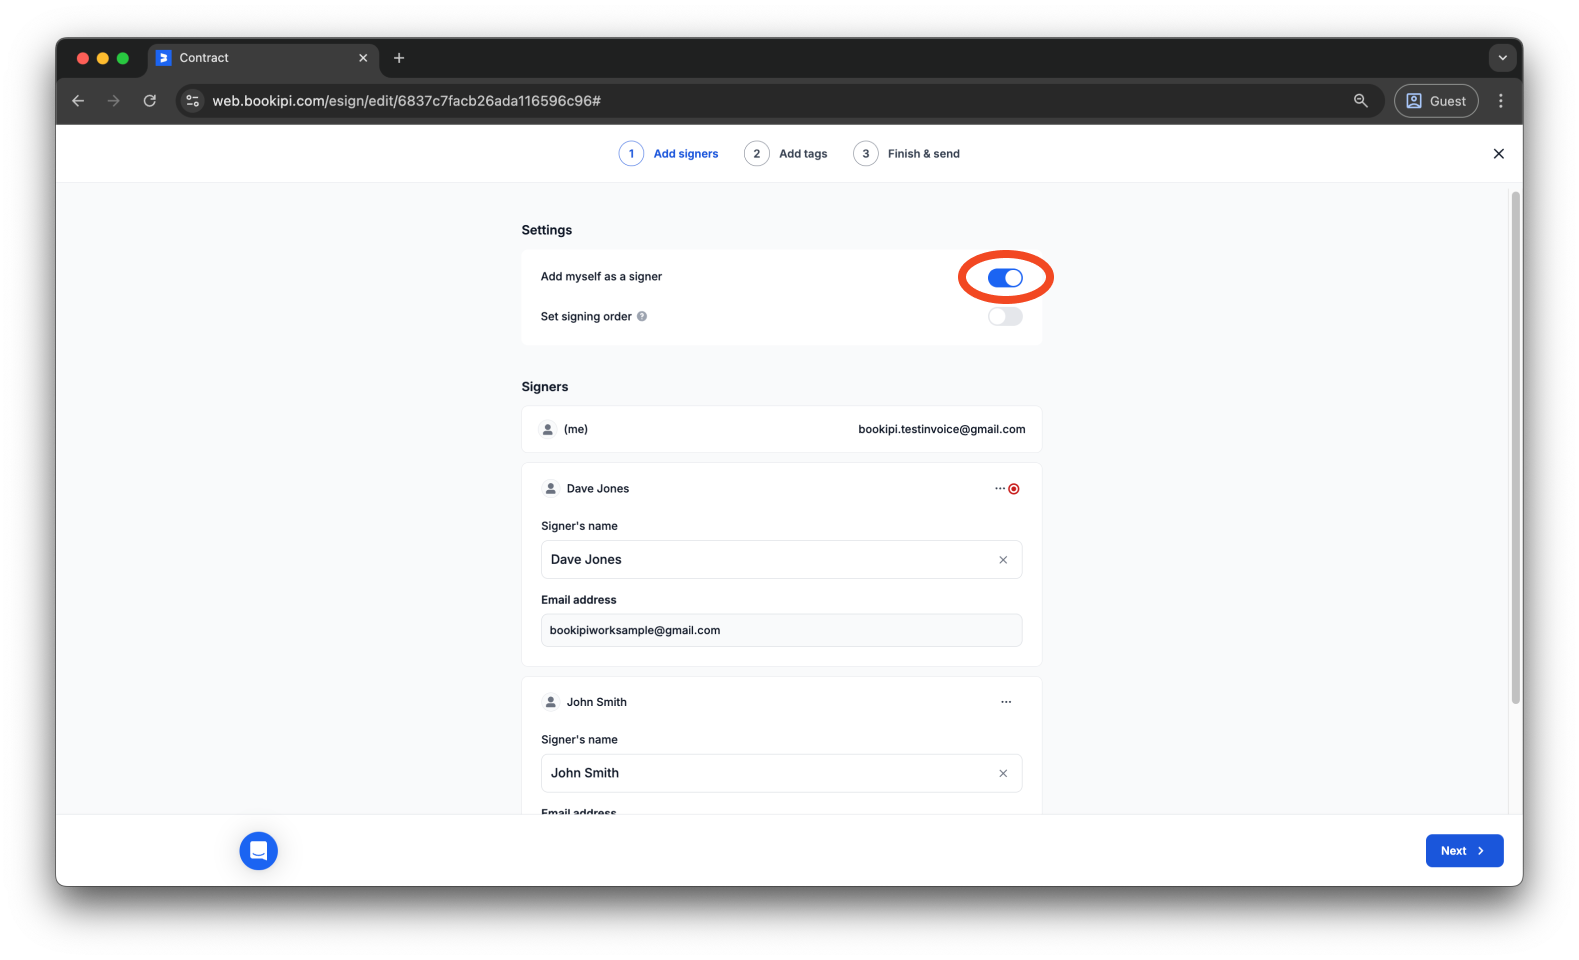The height and width of the screenshot is (960, 1579).
Task: Toggle Add myself as a signer switch
Action: pos(1005,278)
